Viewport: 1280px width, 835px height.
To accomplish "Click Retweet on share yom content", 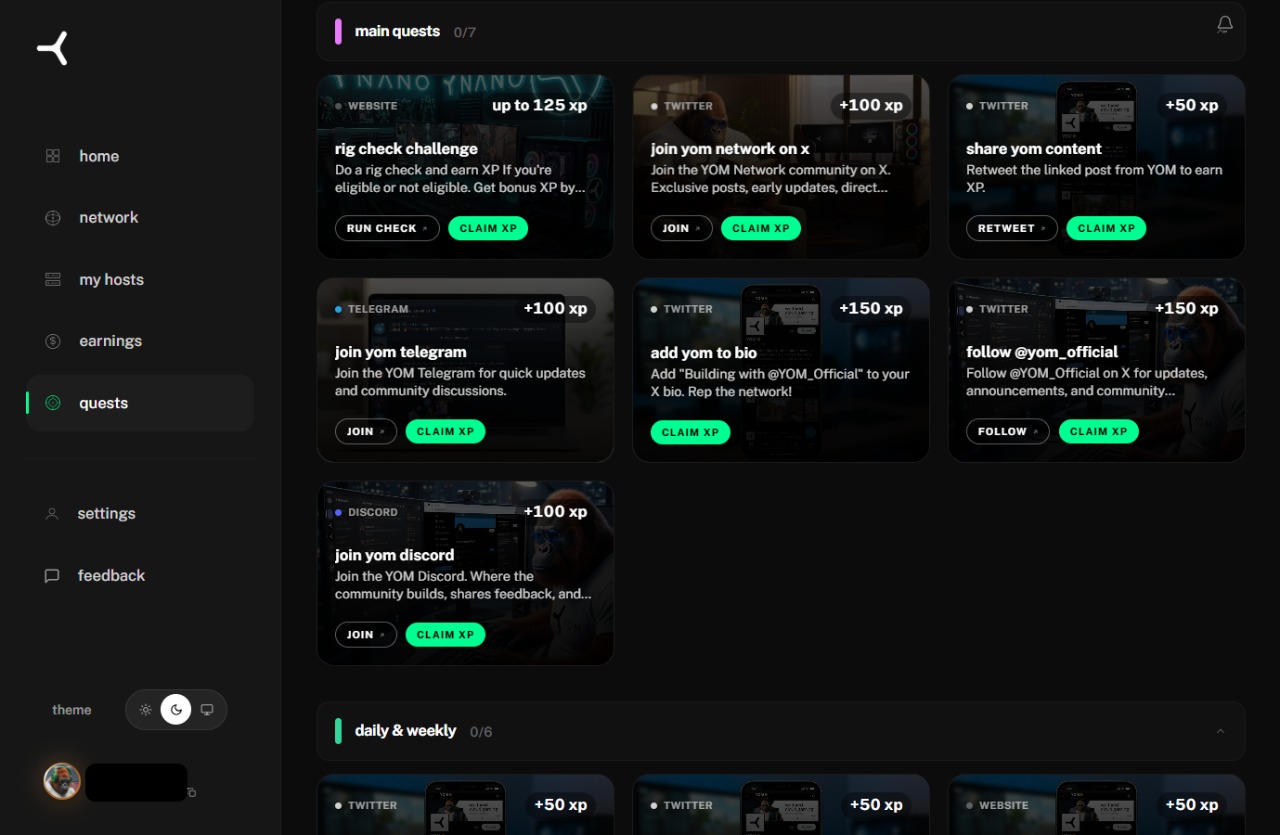I will point(1012,228).
